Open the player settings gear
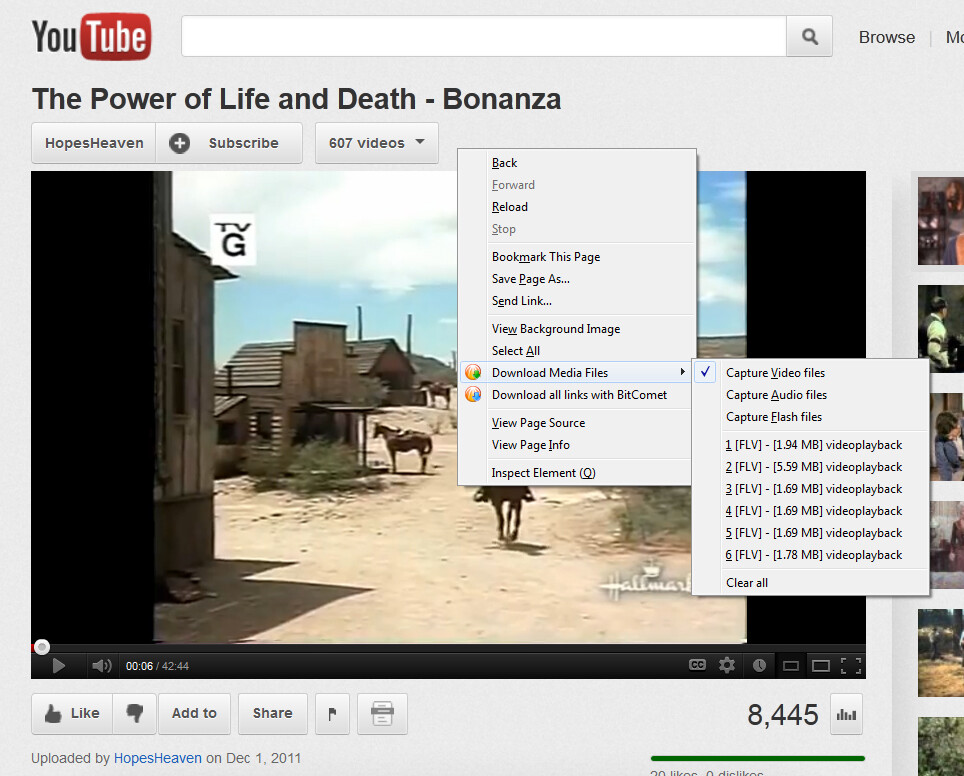The image size is (964, 776). coord(727,665)
